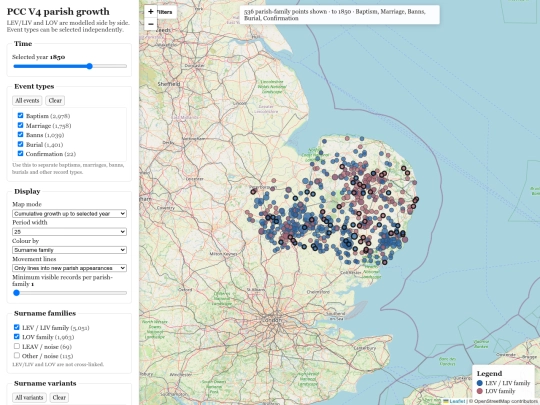Clear all event types
Image resolution: width=540 pixels, height=405 pixels.
pos(55,101)
